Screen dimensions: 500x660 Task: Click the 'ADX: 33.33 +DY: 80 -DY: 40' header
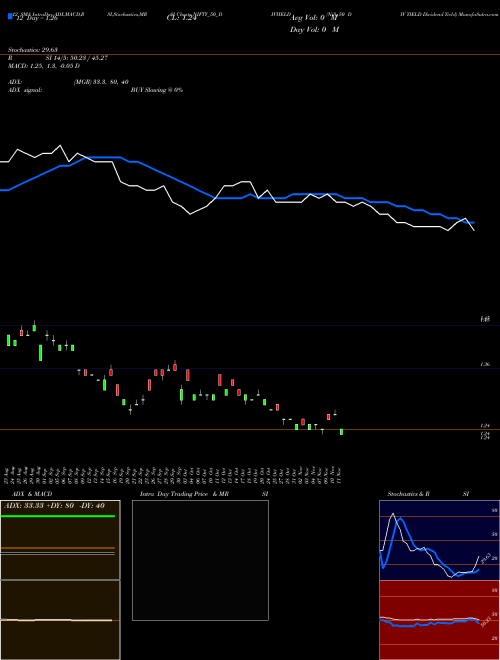pos(54,506)
